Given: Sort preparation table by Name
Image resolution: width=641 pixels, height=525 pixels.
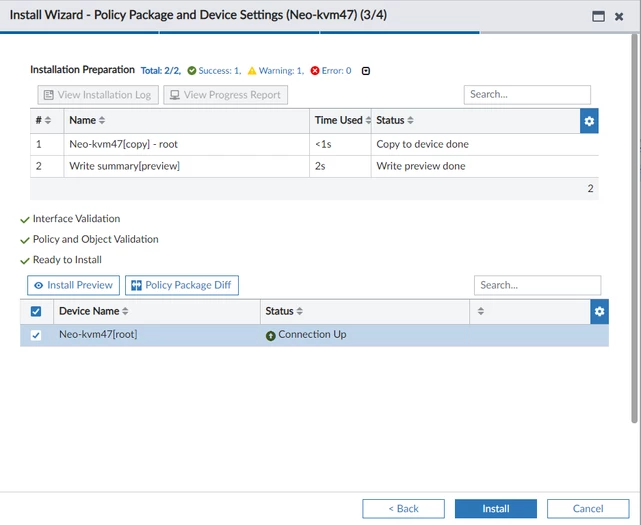Looking at the screenshot, I should tap(102, 120).
